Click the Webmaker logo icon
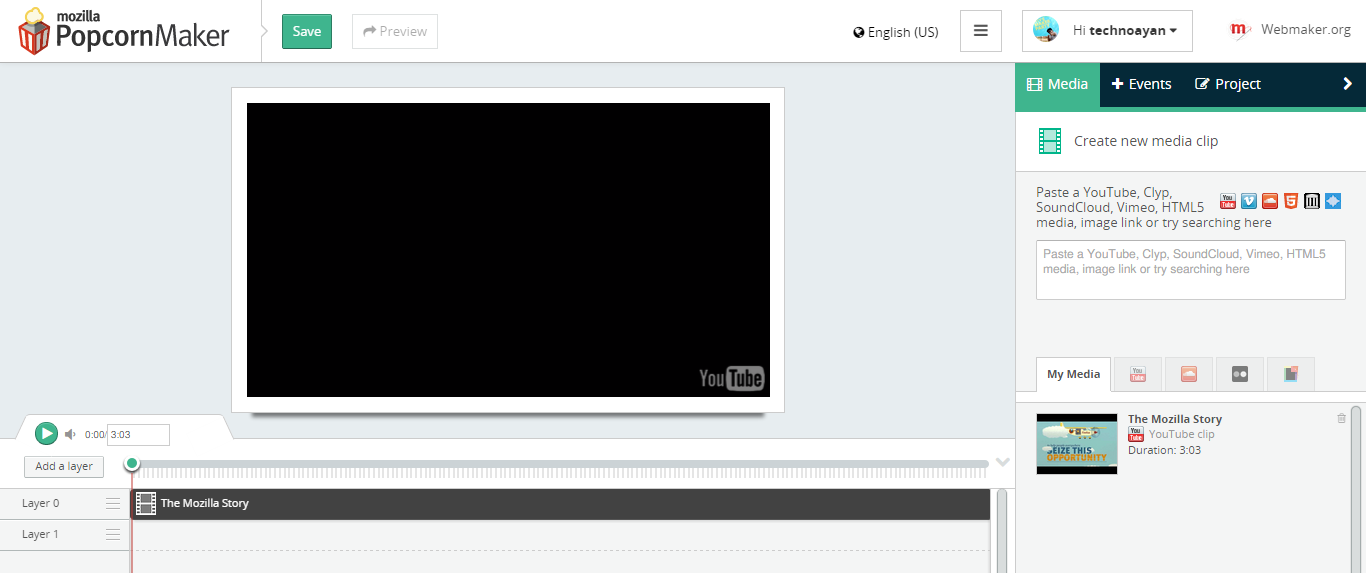The image size is (1366, 573). coord(1240,31)
